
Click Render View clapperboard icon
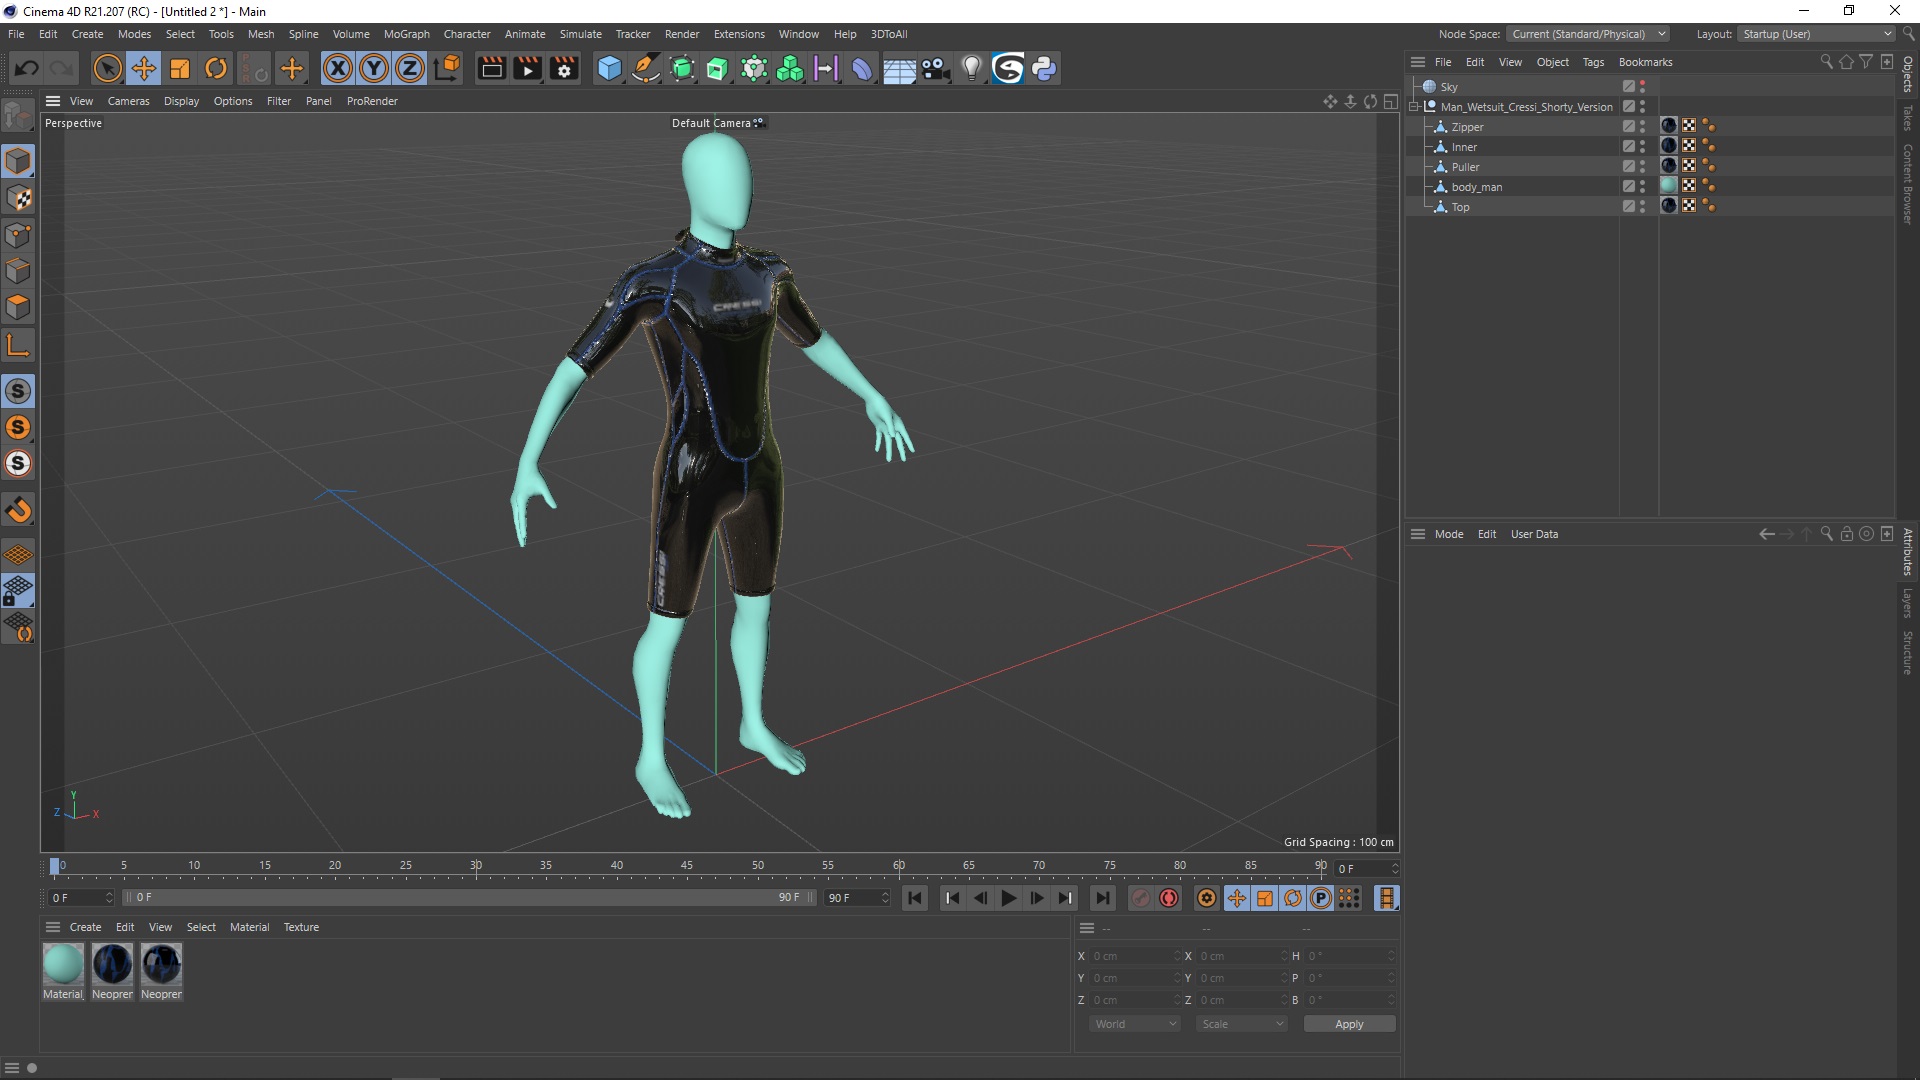click(491, 68)
